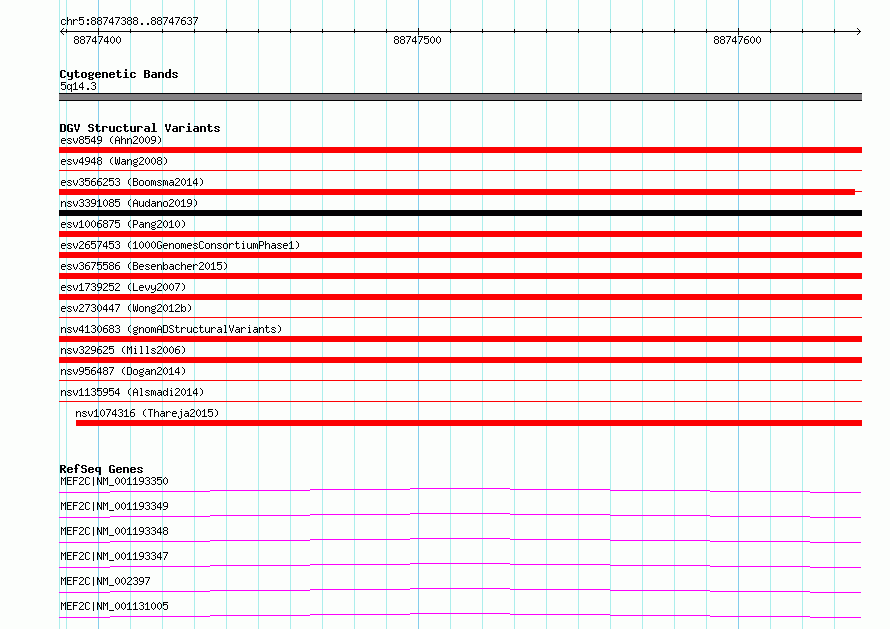Viewport: 890px width, 629px height.
Task: Click the gray 5q14.3 cytogenetic band bar
Action: (x=460, y=97)
